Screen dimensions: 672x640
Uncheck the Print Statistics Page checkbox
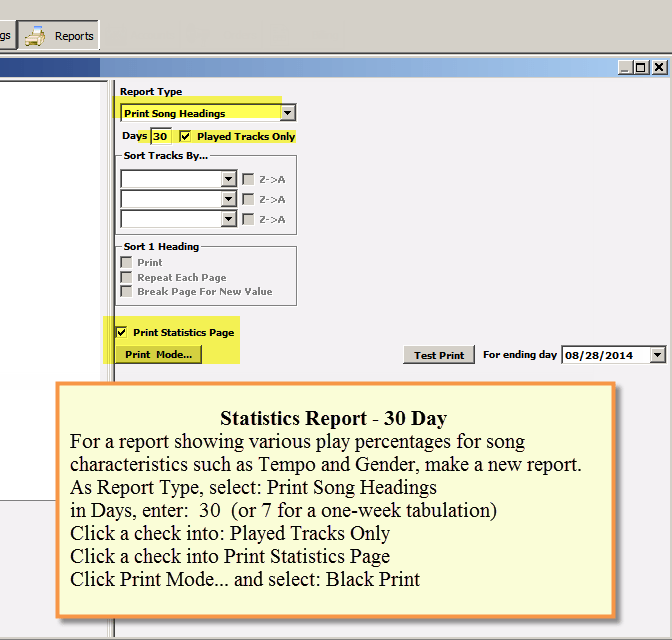click(122, 332)
